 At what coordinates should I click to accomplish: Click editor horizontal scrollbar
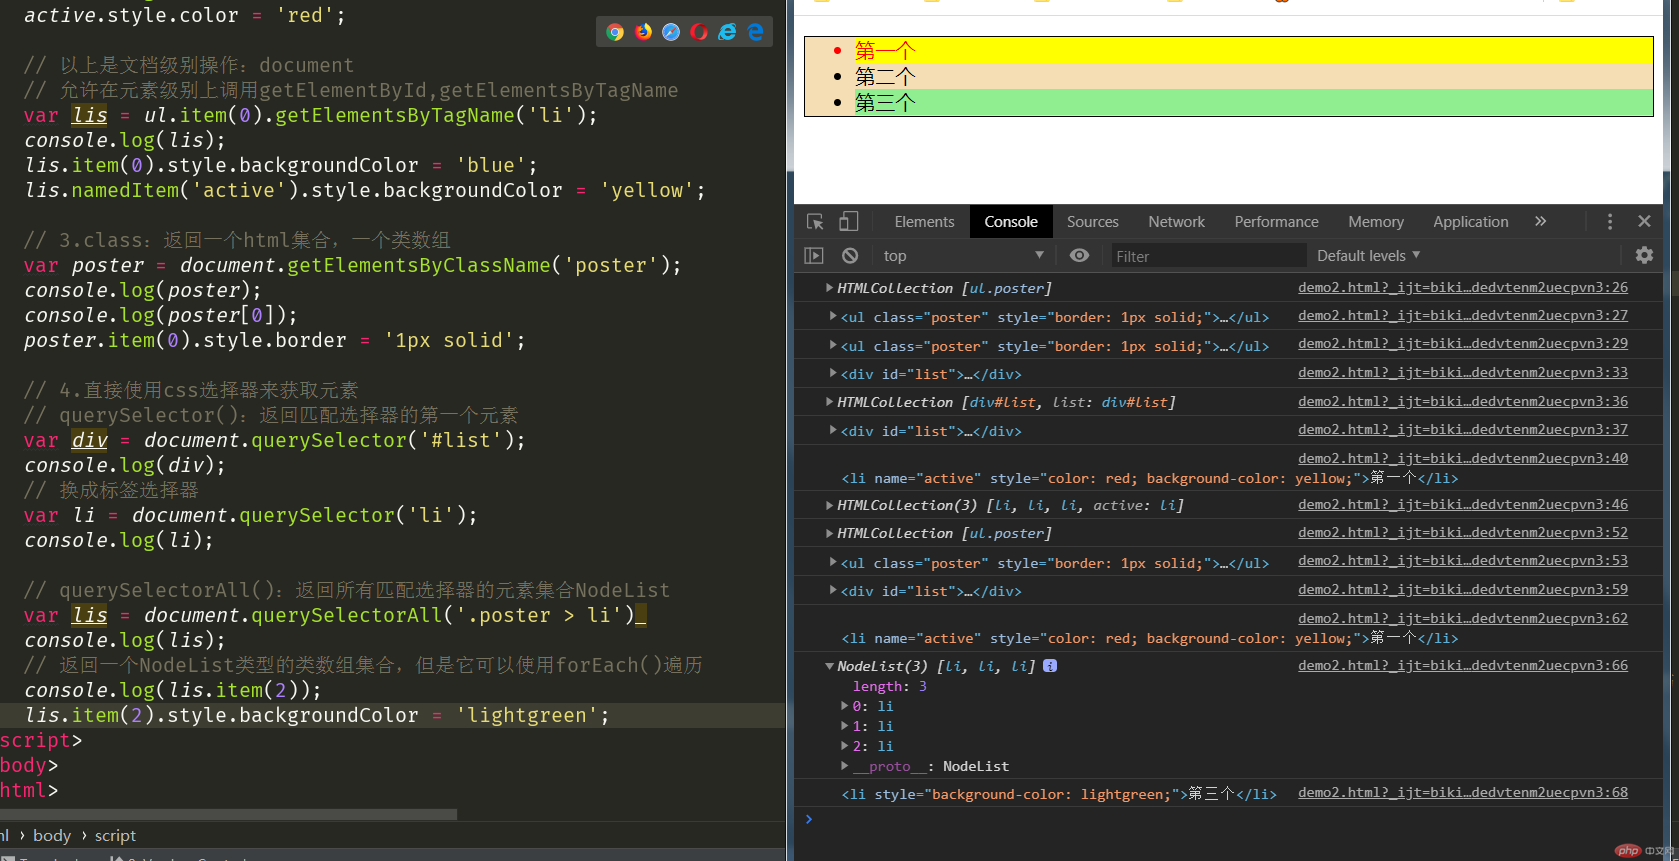(228, 814)
